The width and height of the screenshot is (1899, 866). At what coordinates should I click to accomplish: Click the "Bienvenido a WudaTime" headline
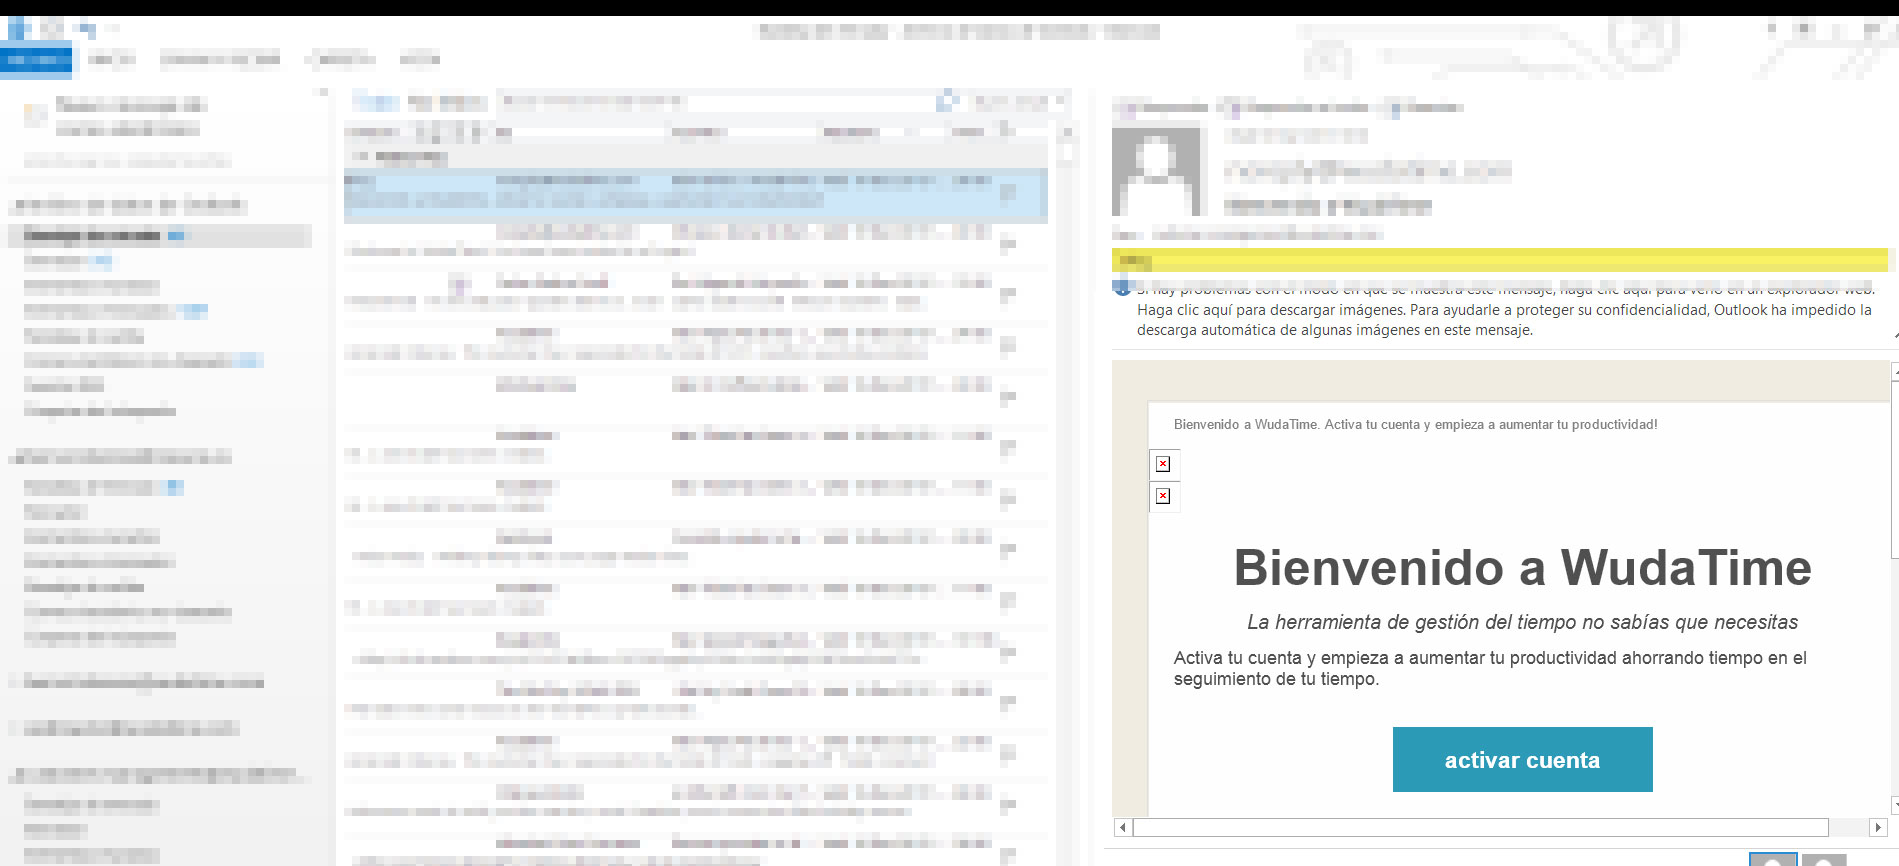click(1522, 567)
